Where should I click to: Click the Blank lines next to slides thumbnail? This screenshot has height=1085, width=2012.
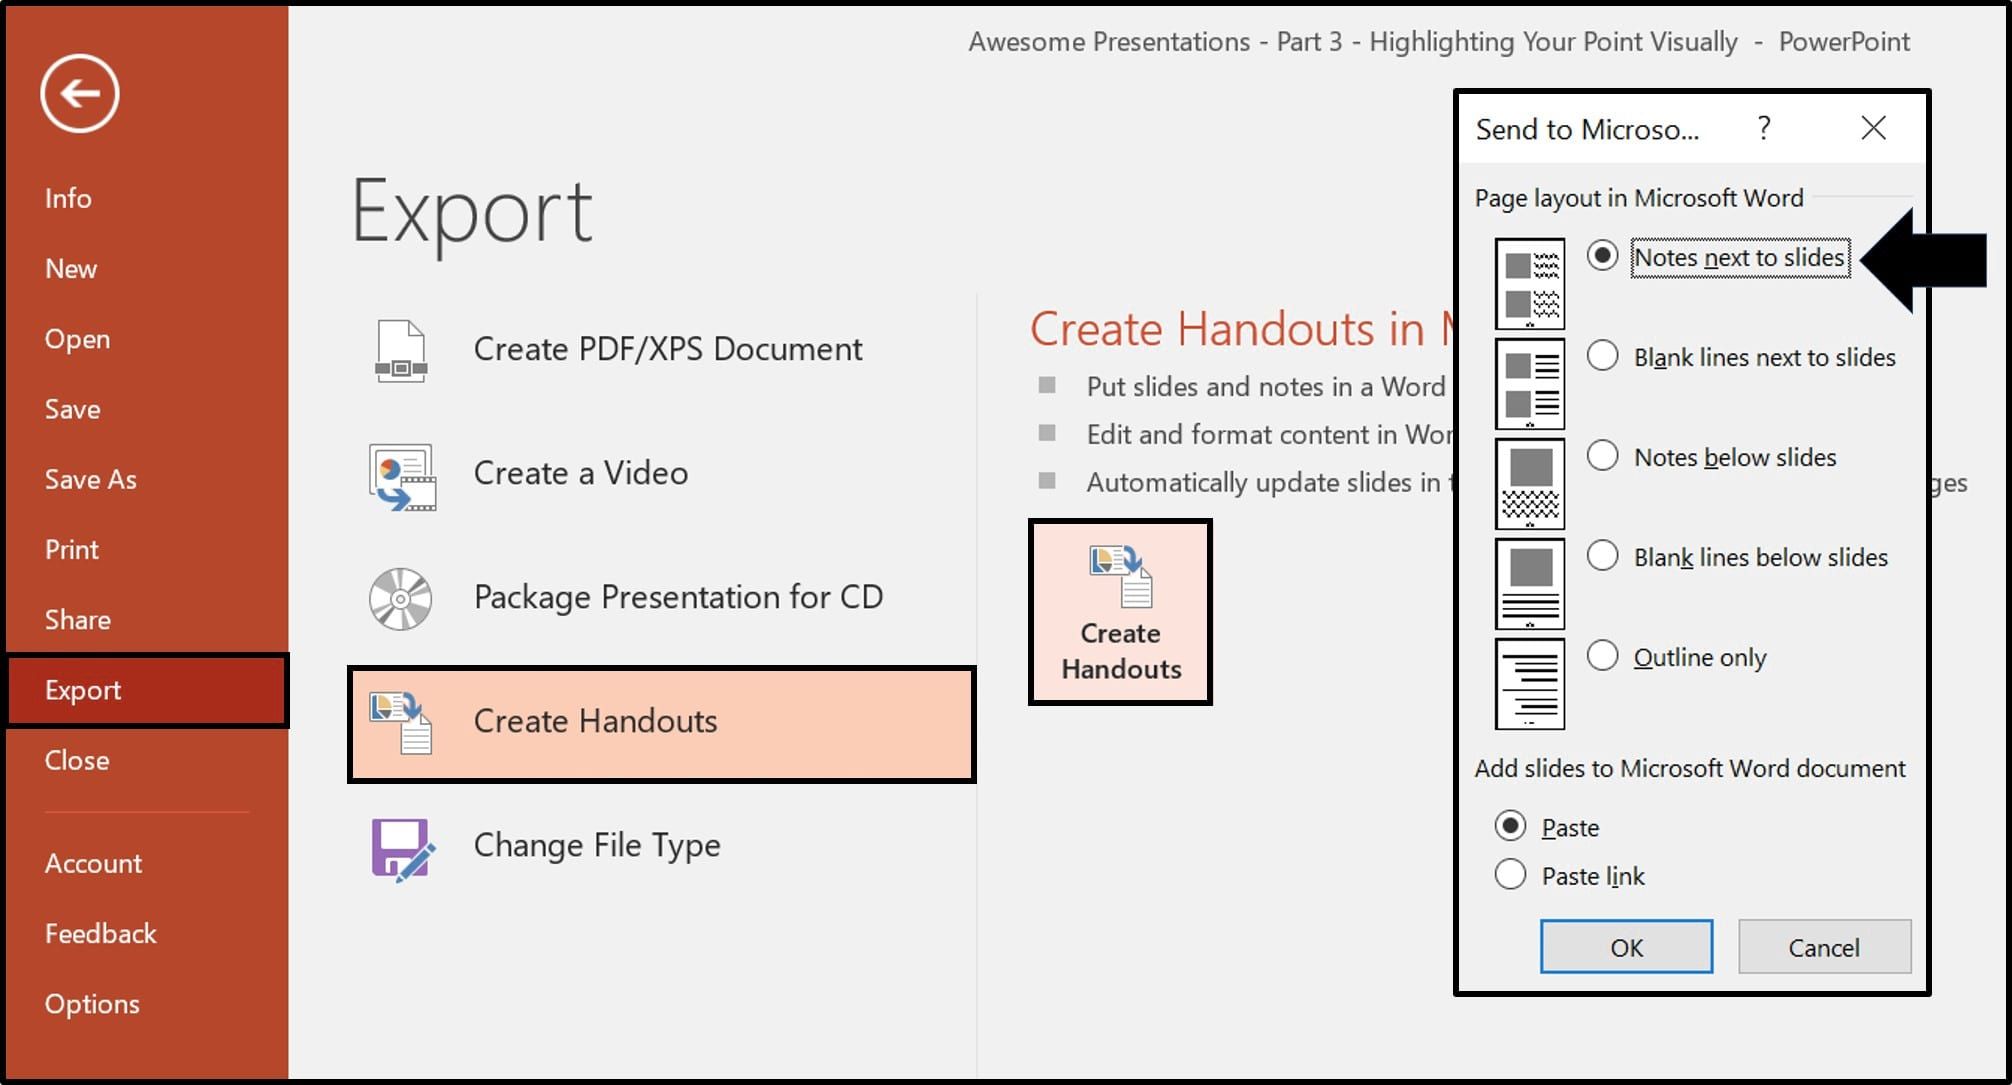tap(1530, 384)
